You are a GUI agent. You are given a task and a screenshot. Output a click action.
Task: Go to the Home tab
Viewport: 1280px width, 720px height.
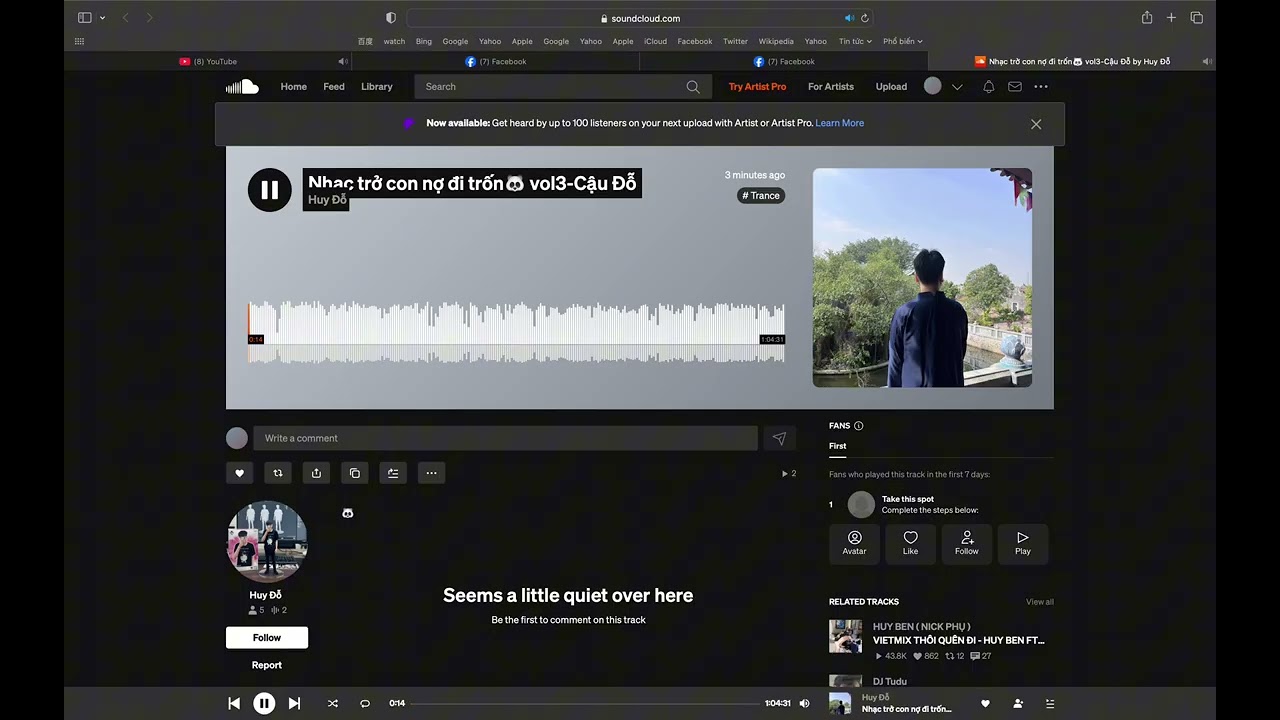tap(294, 87)
